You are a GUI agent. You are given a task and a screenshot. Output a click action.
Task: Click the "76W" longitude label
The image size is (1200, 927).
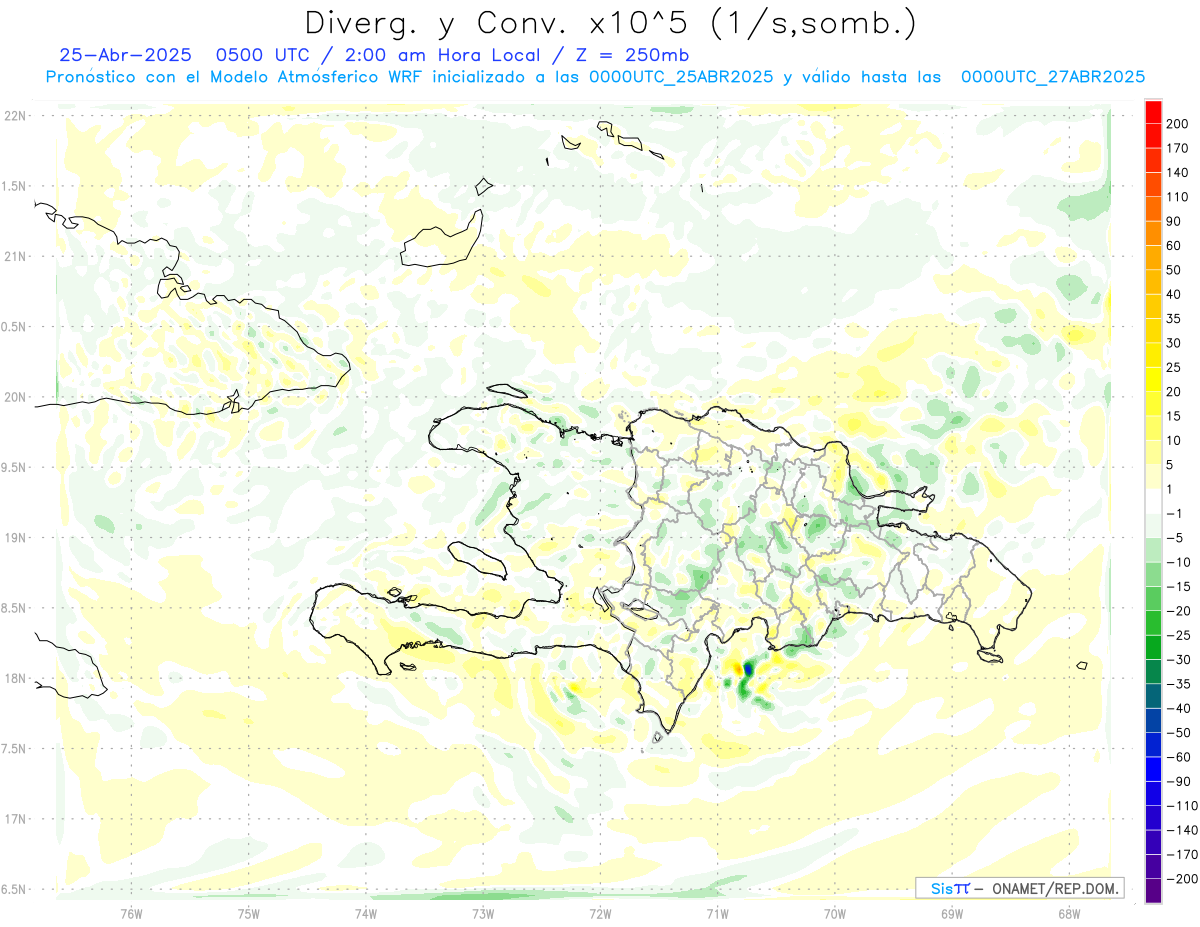point(131,914)
